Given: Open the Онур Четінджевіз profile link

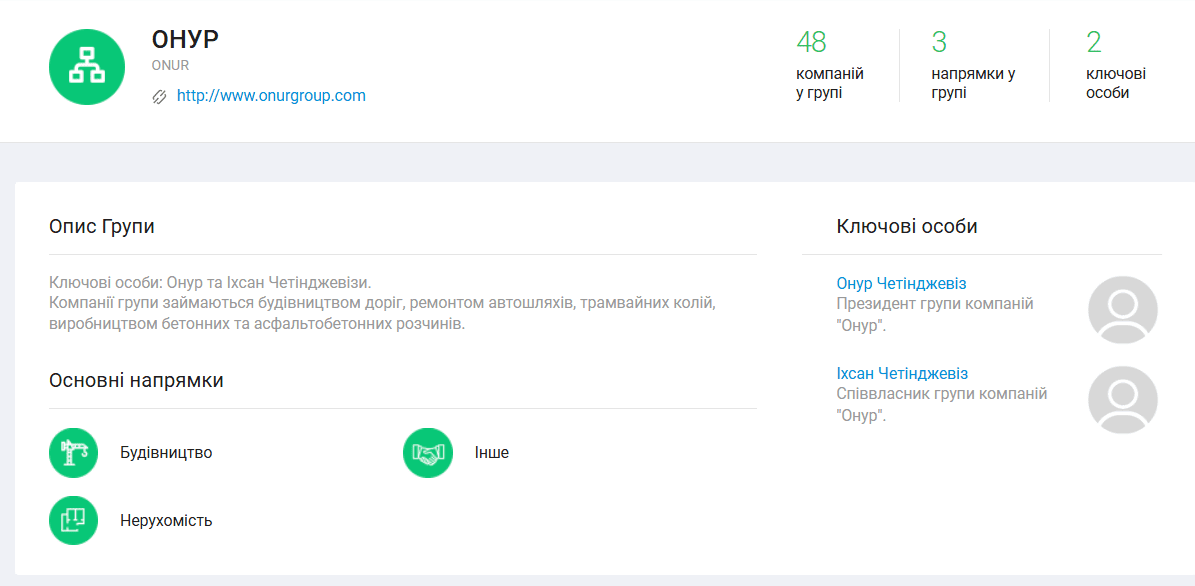Looking at the screenshot, I should 901,284.
